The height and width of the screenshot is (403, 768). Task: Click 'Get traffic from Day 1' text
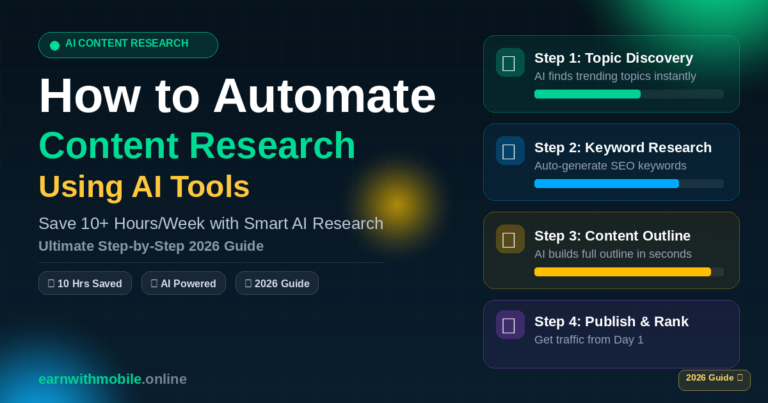[x=589, y=340]
